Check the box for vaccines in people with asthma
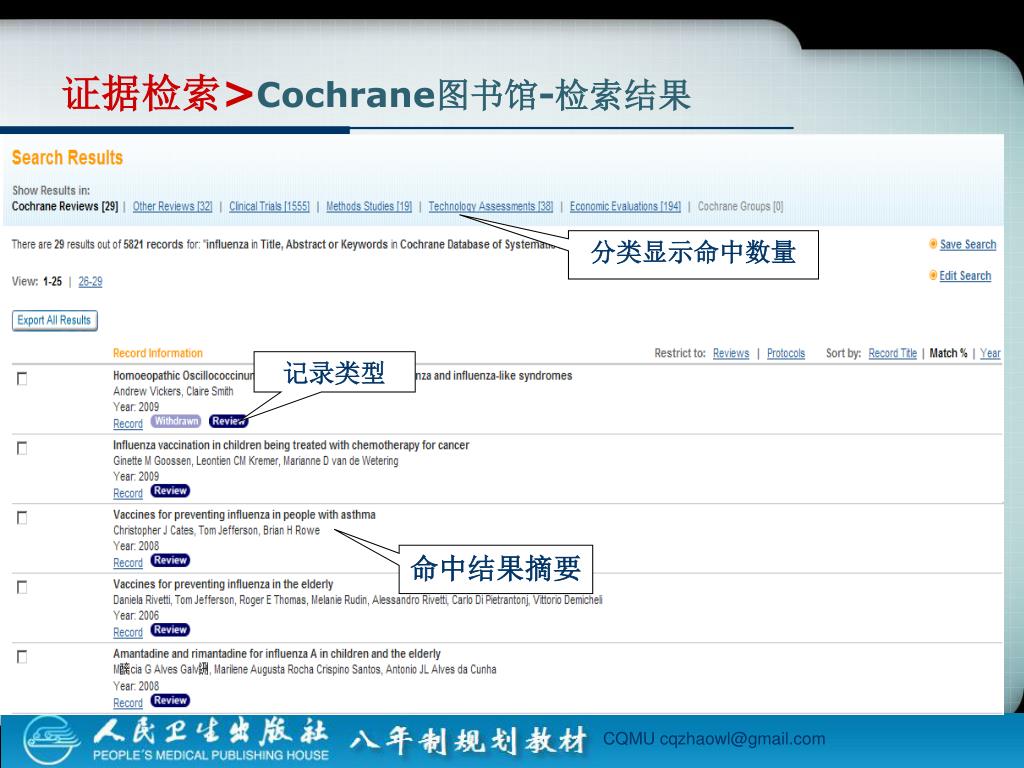 (x=22, y=518)
